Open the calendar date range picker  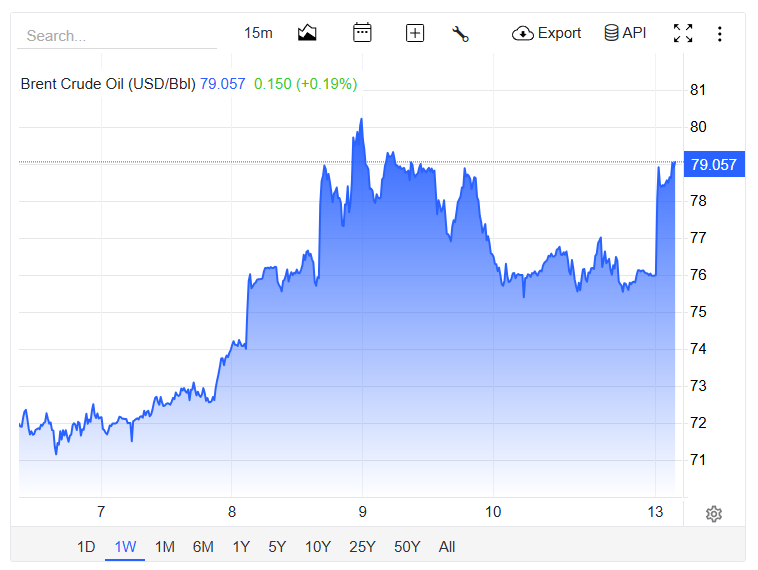tap(362, 33)
